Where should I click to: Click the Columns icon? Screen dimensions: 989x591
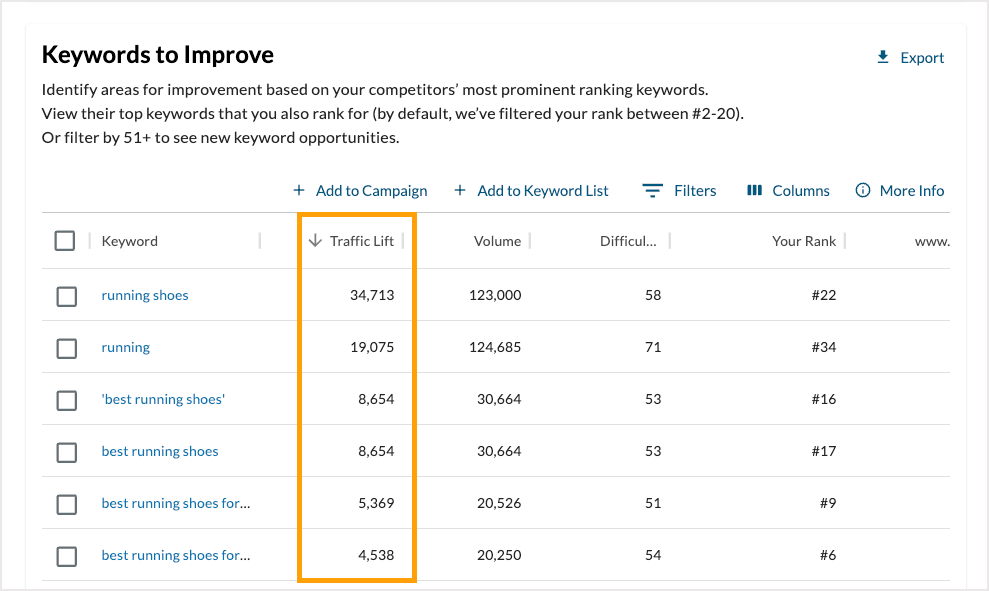pos(755,190)
